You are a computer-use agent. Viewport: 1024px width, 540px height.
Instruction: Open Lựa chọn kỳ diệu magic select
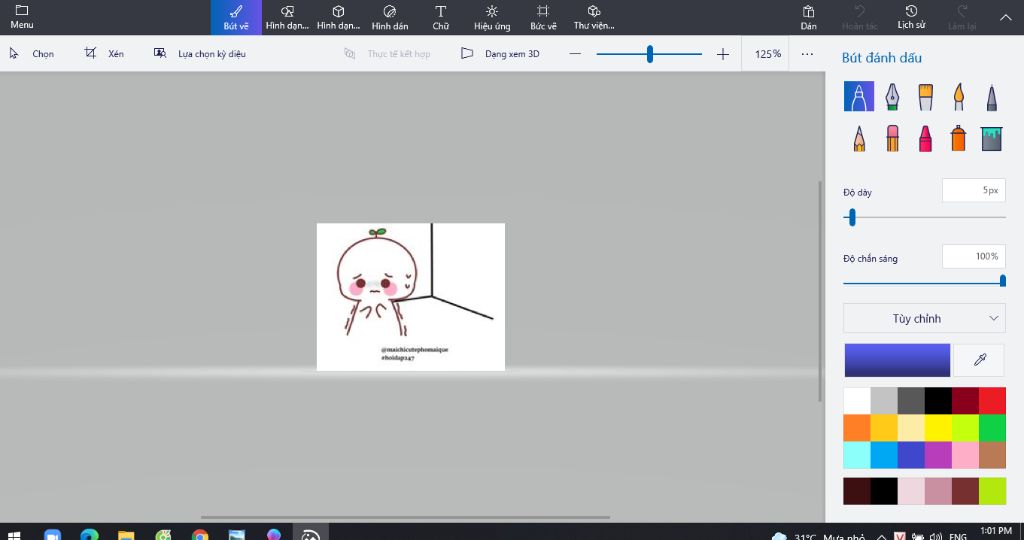pyautogui.click(x=200, y=54)
